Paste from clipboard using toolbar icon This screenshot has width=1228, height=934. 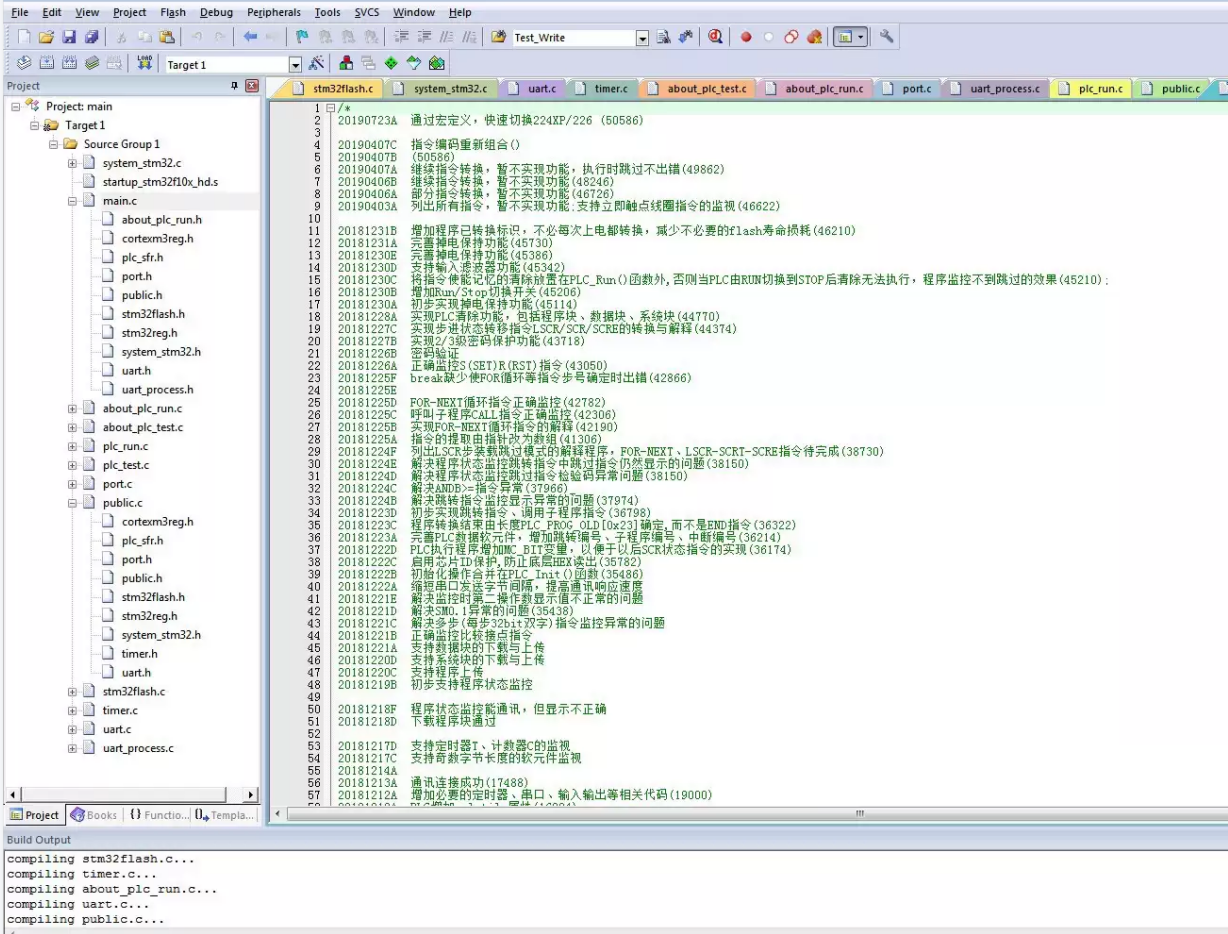(x=166, y=37)
